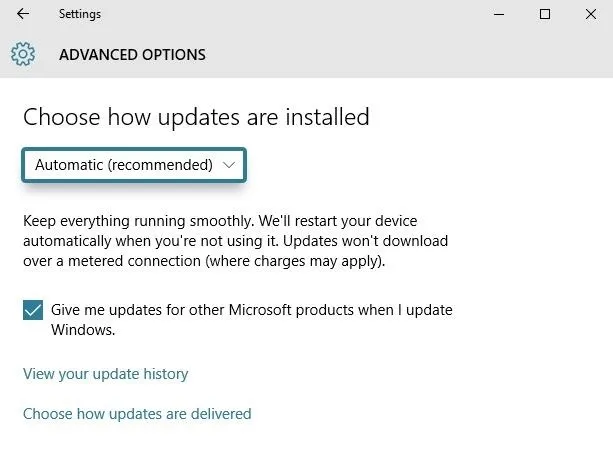613x451 pixels.
Task: Click the Settings title in title bar
Action: 80,14
